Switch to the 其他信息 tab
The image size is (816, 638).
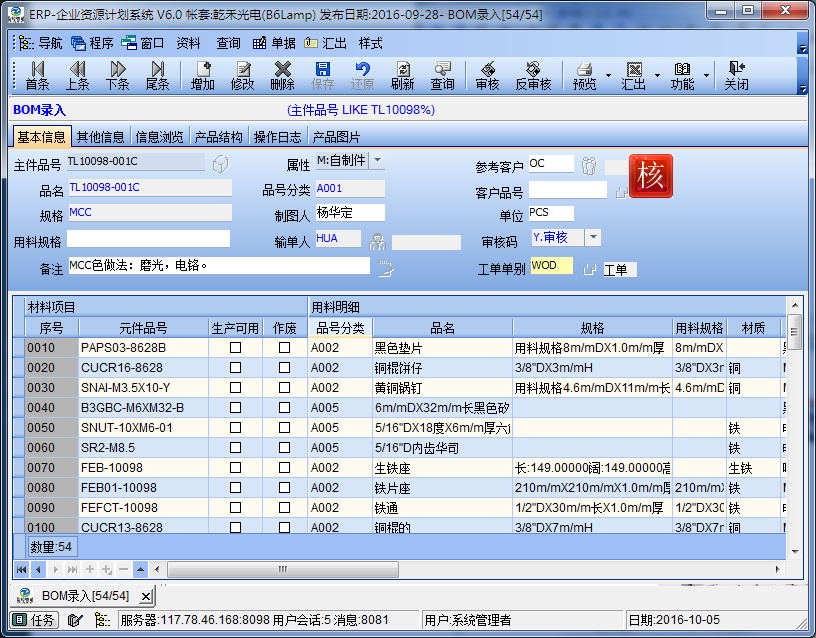[100, 137]
